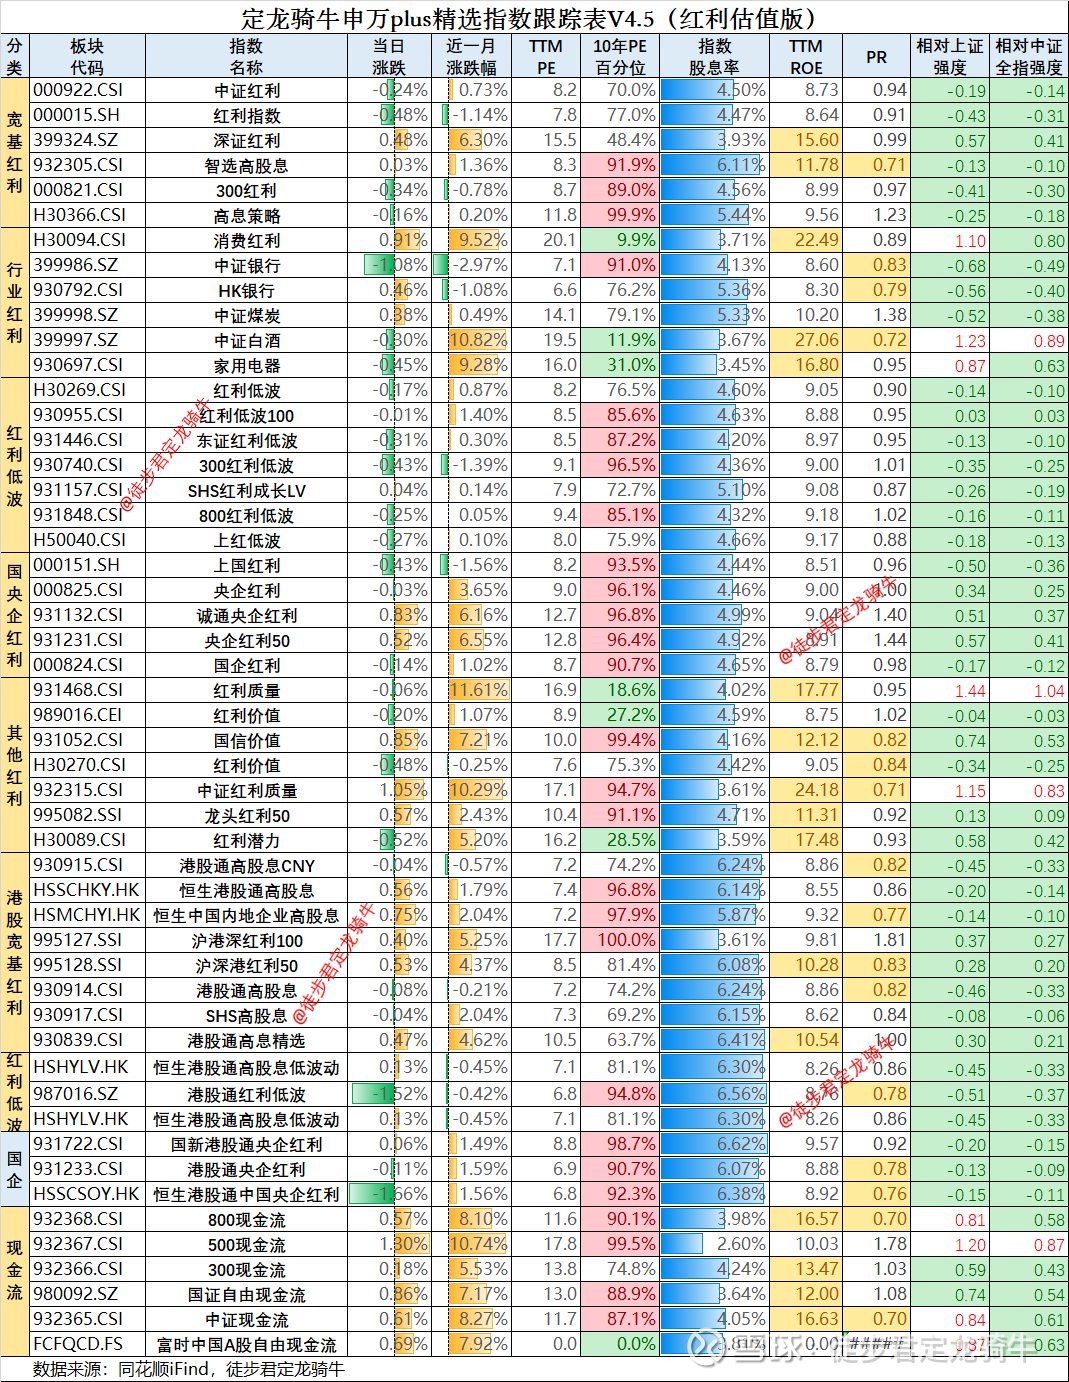Select the 宽基红利 category cell

click(14, 152)
